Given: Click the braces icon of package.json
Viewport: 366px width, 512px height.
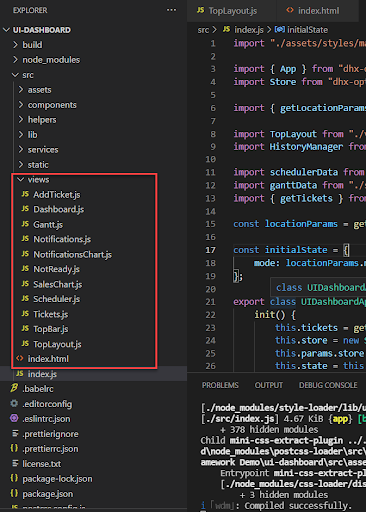Looking at the screenshot, I should click(x=14, y=493).
